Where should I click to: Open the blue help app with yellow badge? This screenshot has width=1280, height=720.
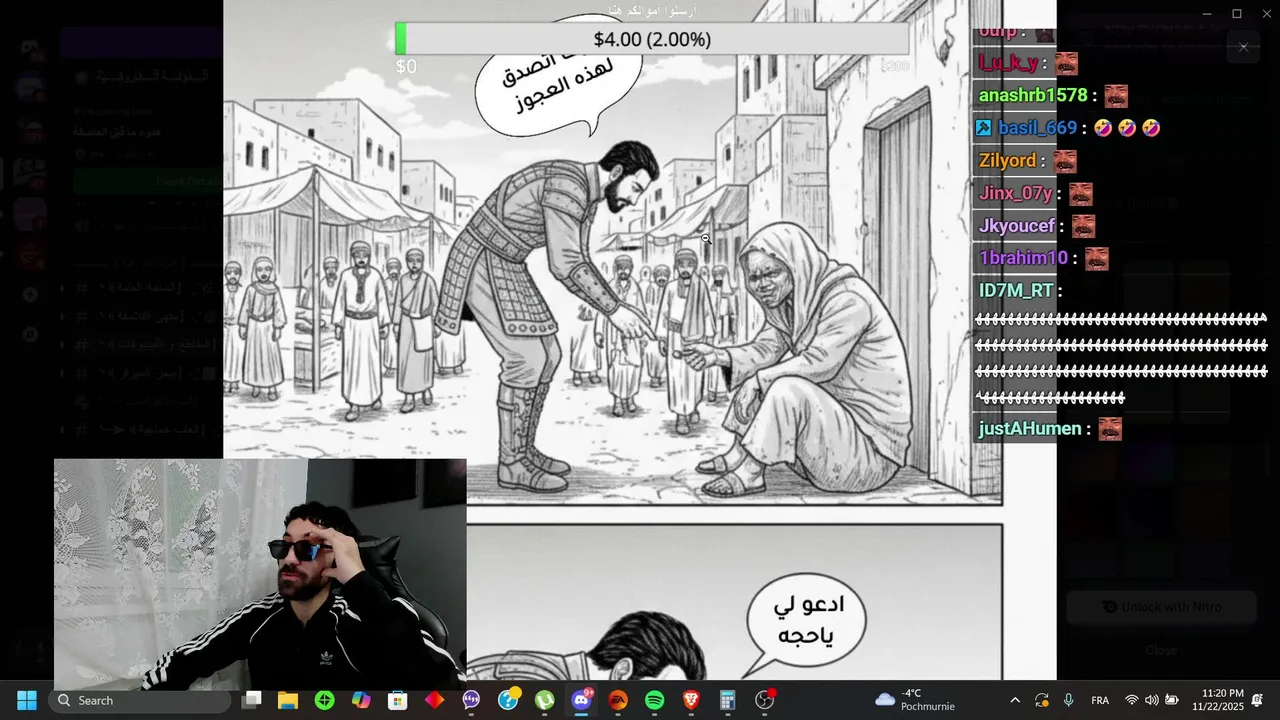click(508, 699)
